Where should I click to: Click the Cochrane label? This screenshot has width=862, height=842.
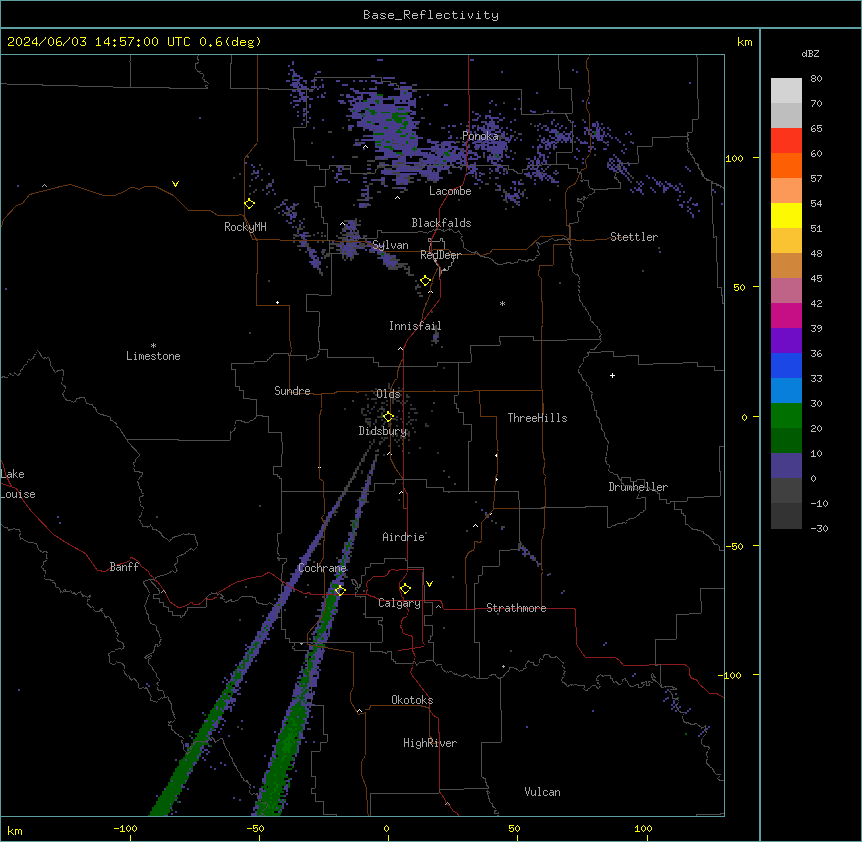(322, 568)
